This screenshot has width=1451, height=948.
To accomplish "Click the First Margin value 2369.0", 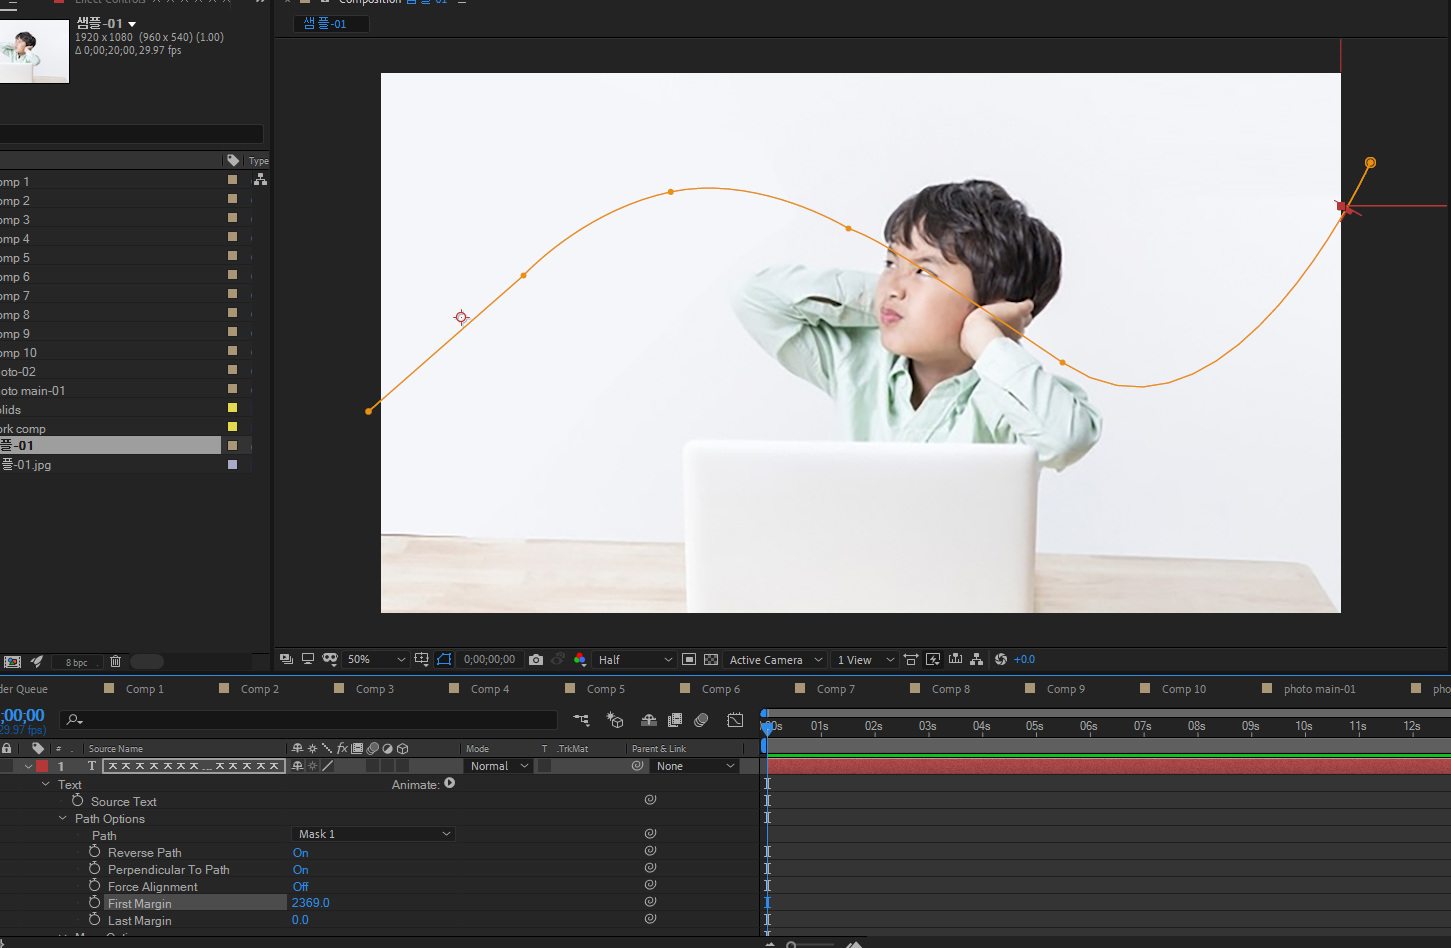I will pyautogui.click(x=310, y=903).
